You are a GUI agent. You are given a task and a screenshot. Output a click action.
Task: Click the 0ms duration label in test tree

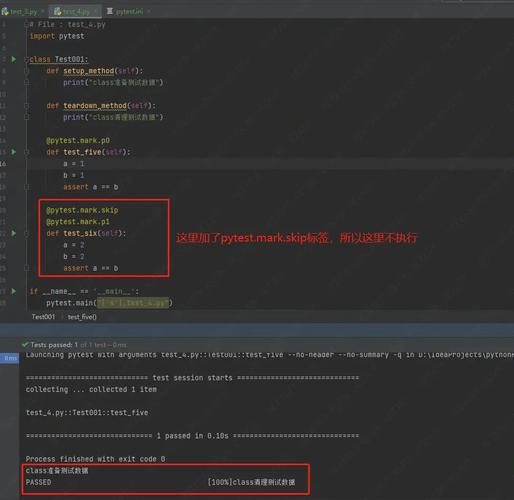(x=10, y=358)
